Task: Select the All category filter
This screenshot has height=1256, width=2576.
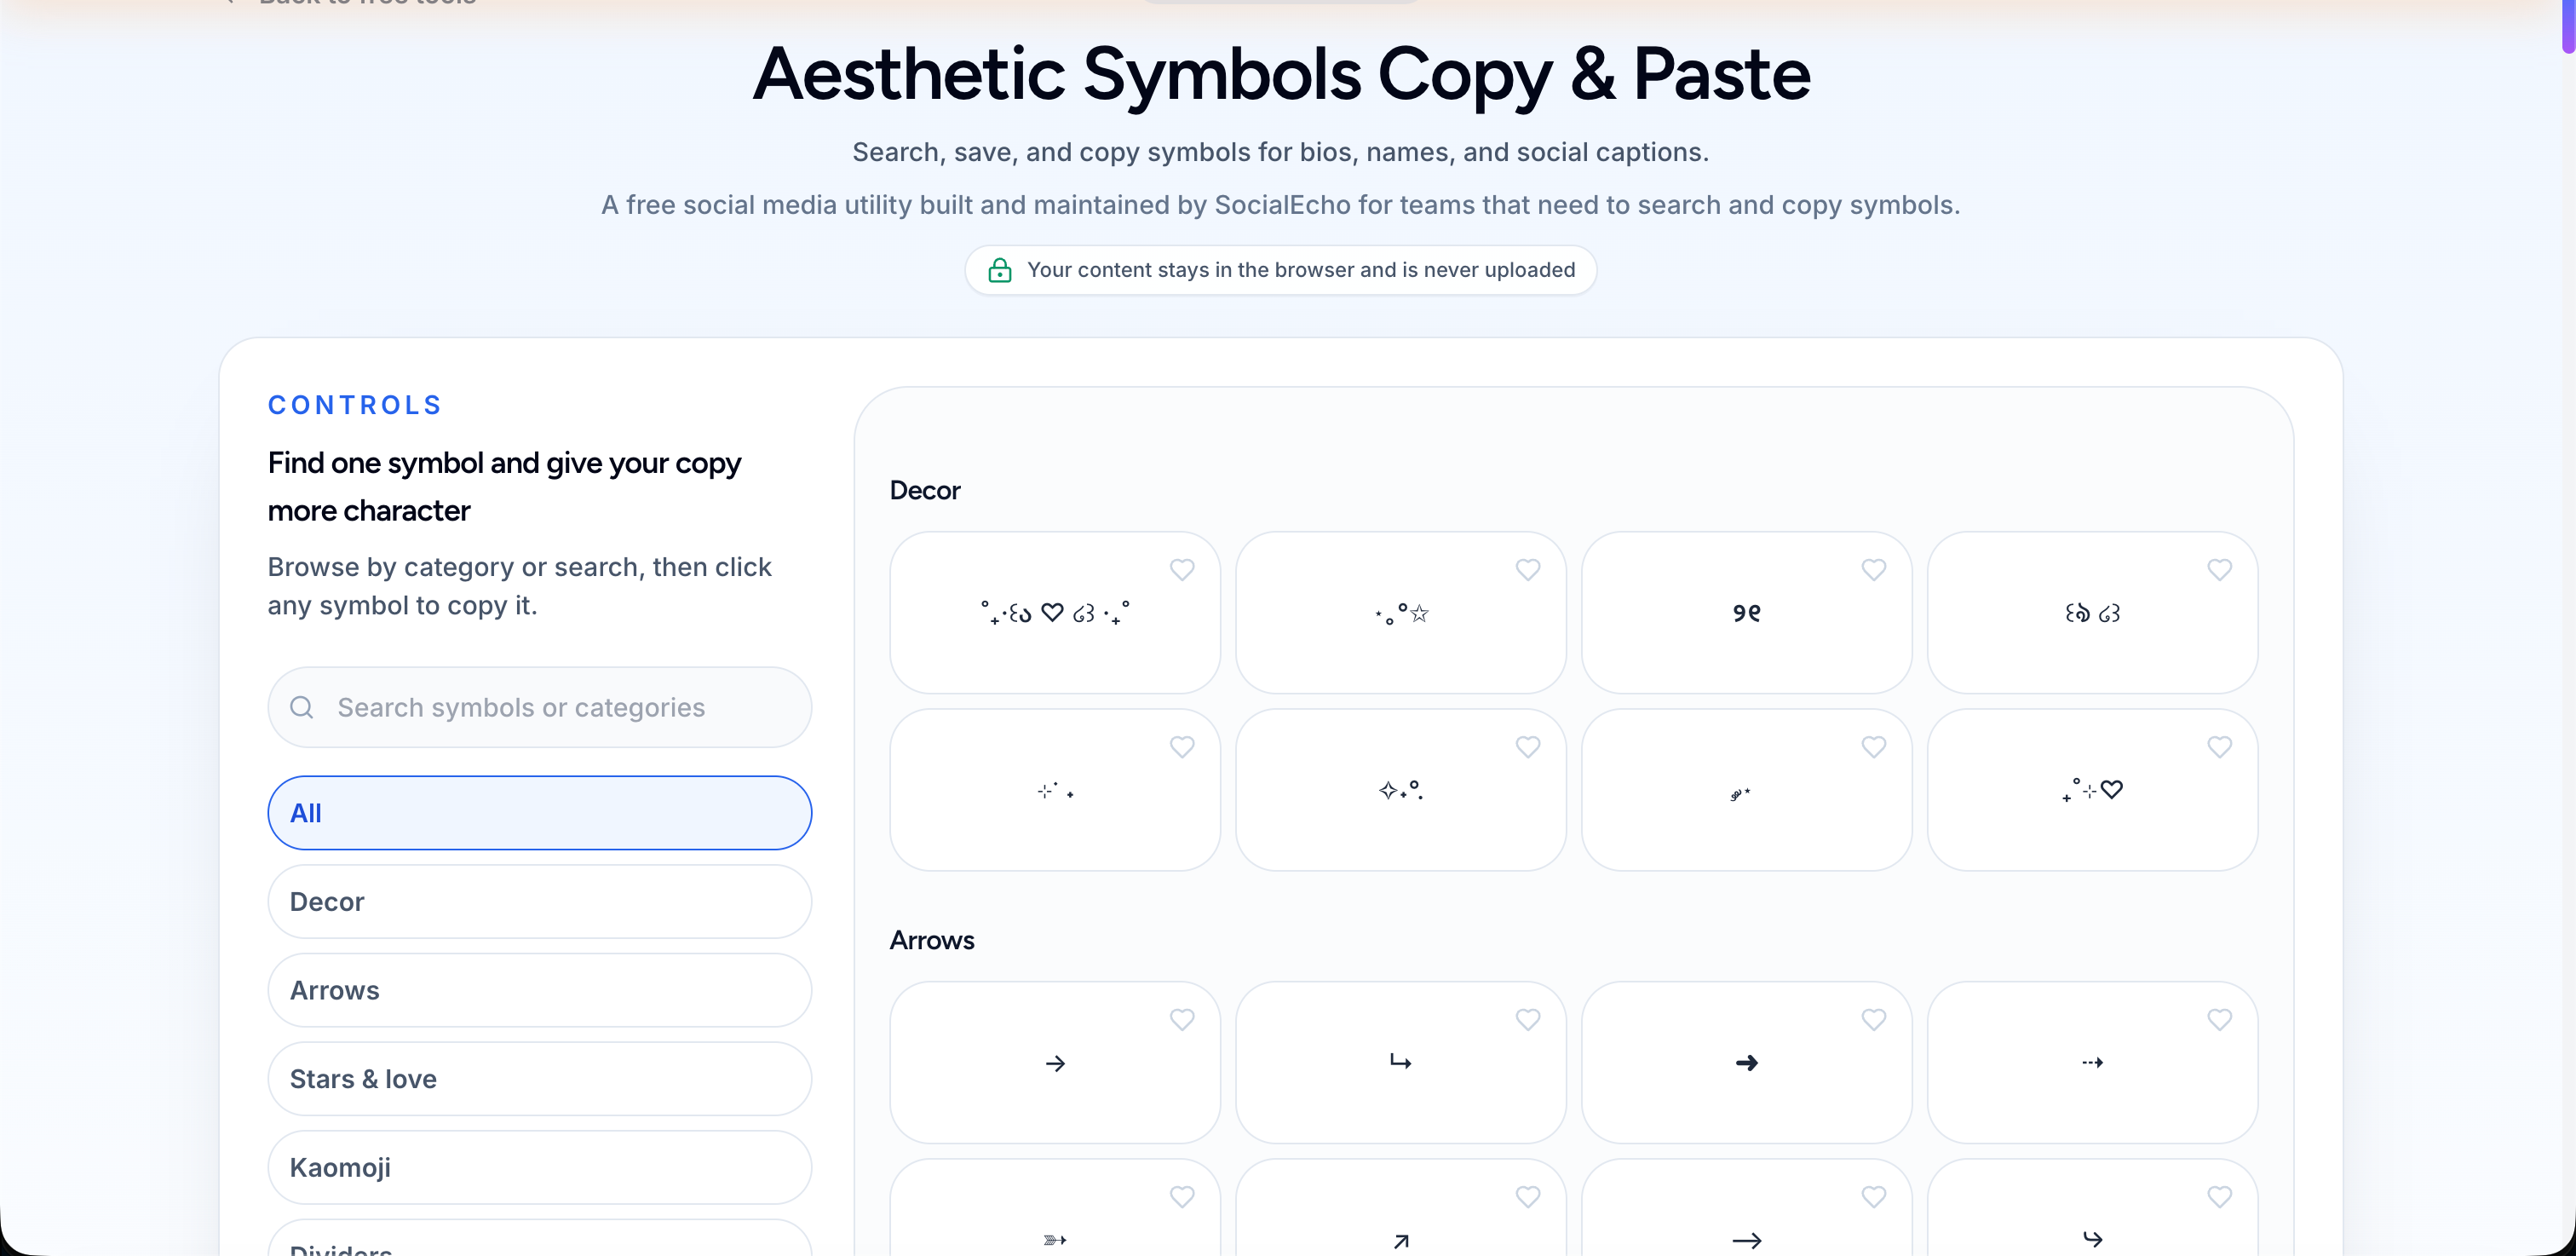Action: pyautogui.click(x=539, y=813)
